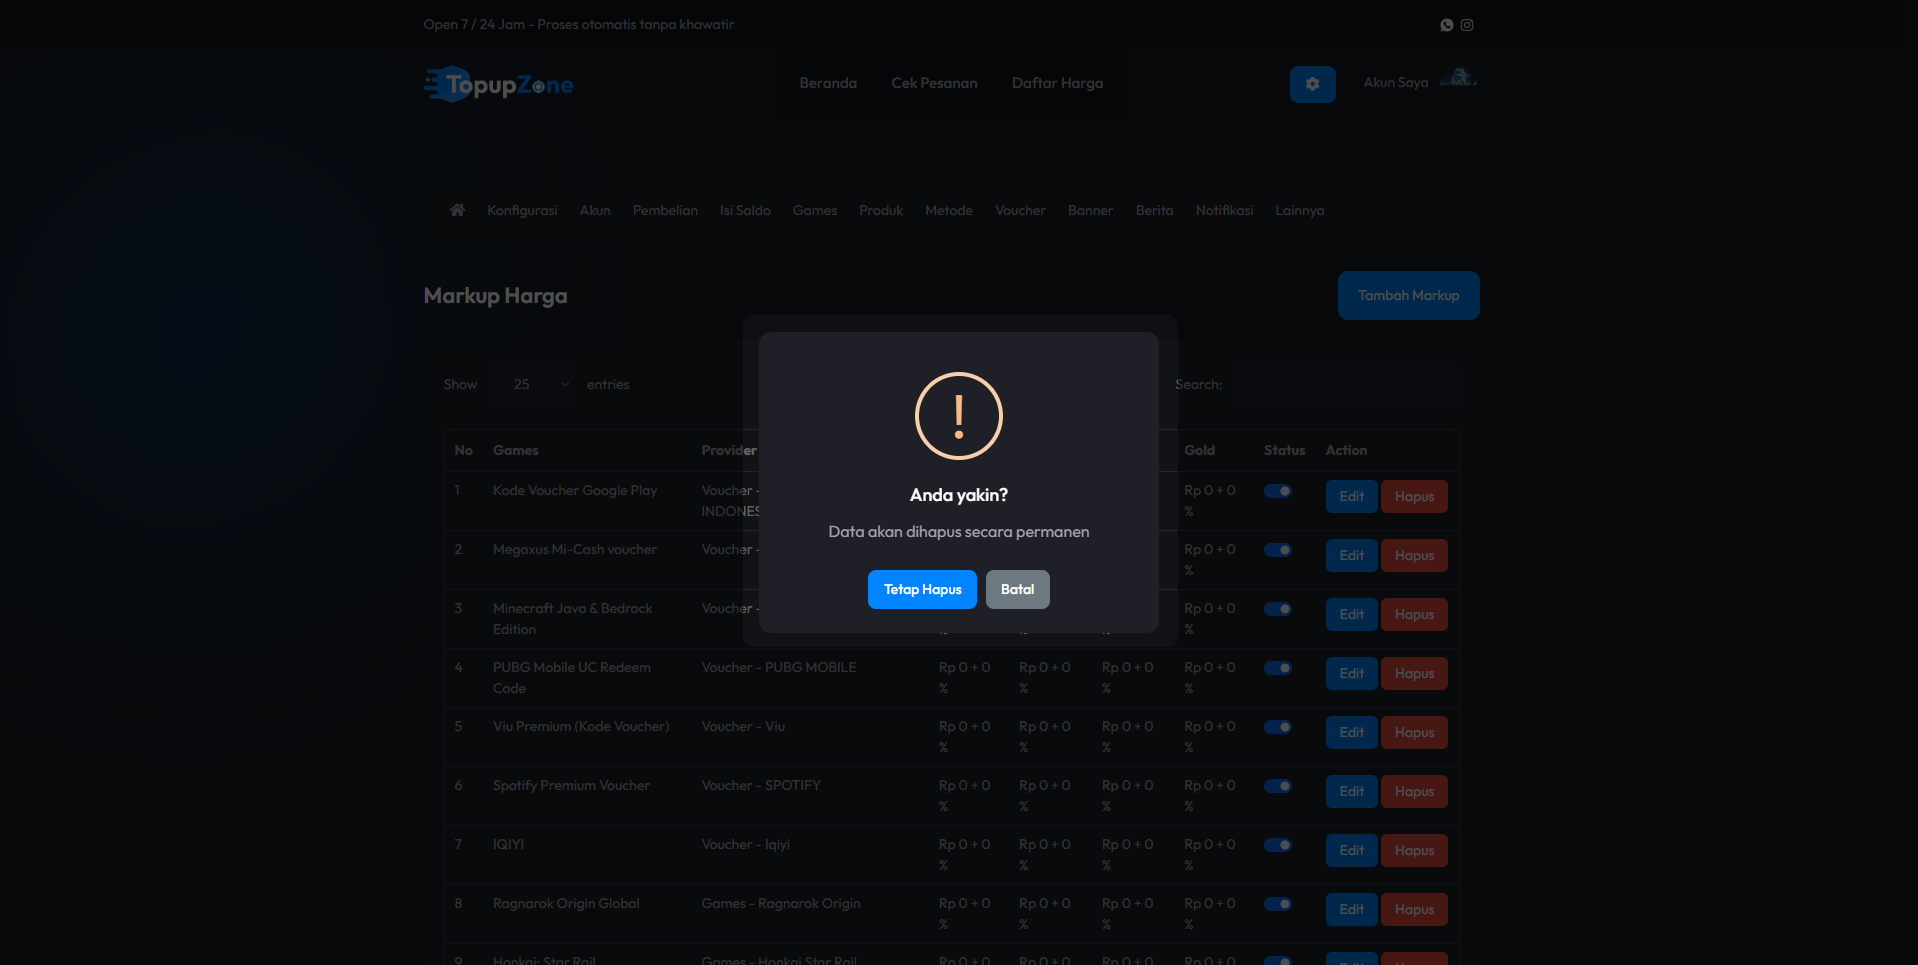The image size is (1918, 965).
Task: Toggle status for Ragnarok Origin Global
Action: pos(1278,904)
